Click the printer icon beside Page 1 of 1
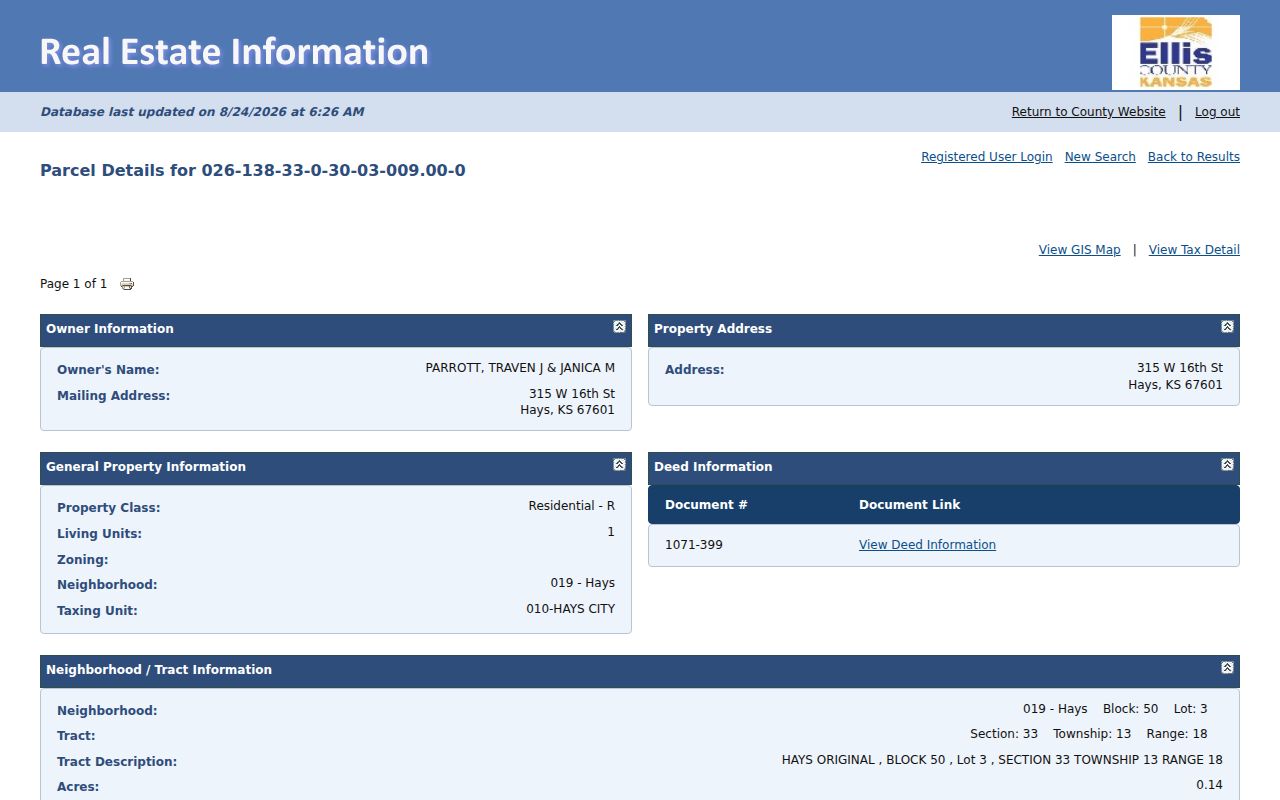Screen dimensions: 1280x800 [127, 284]
